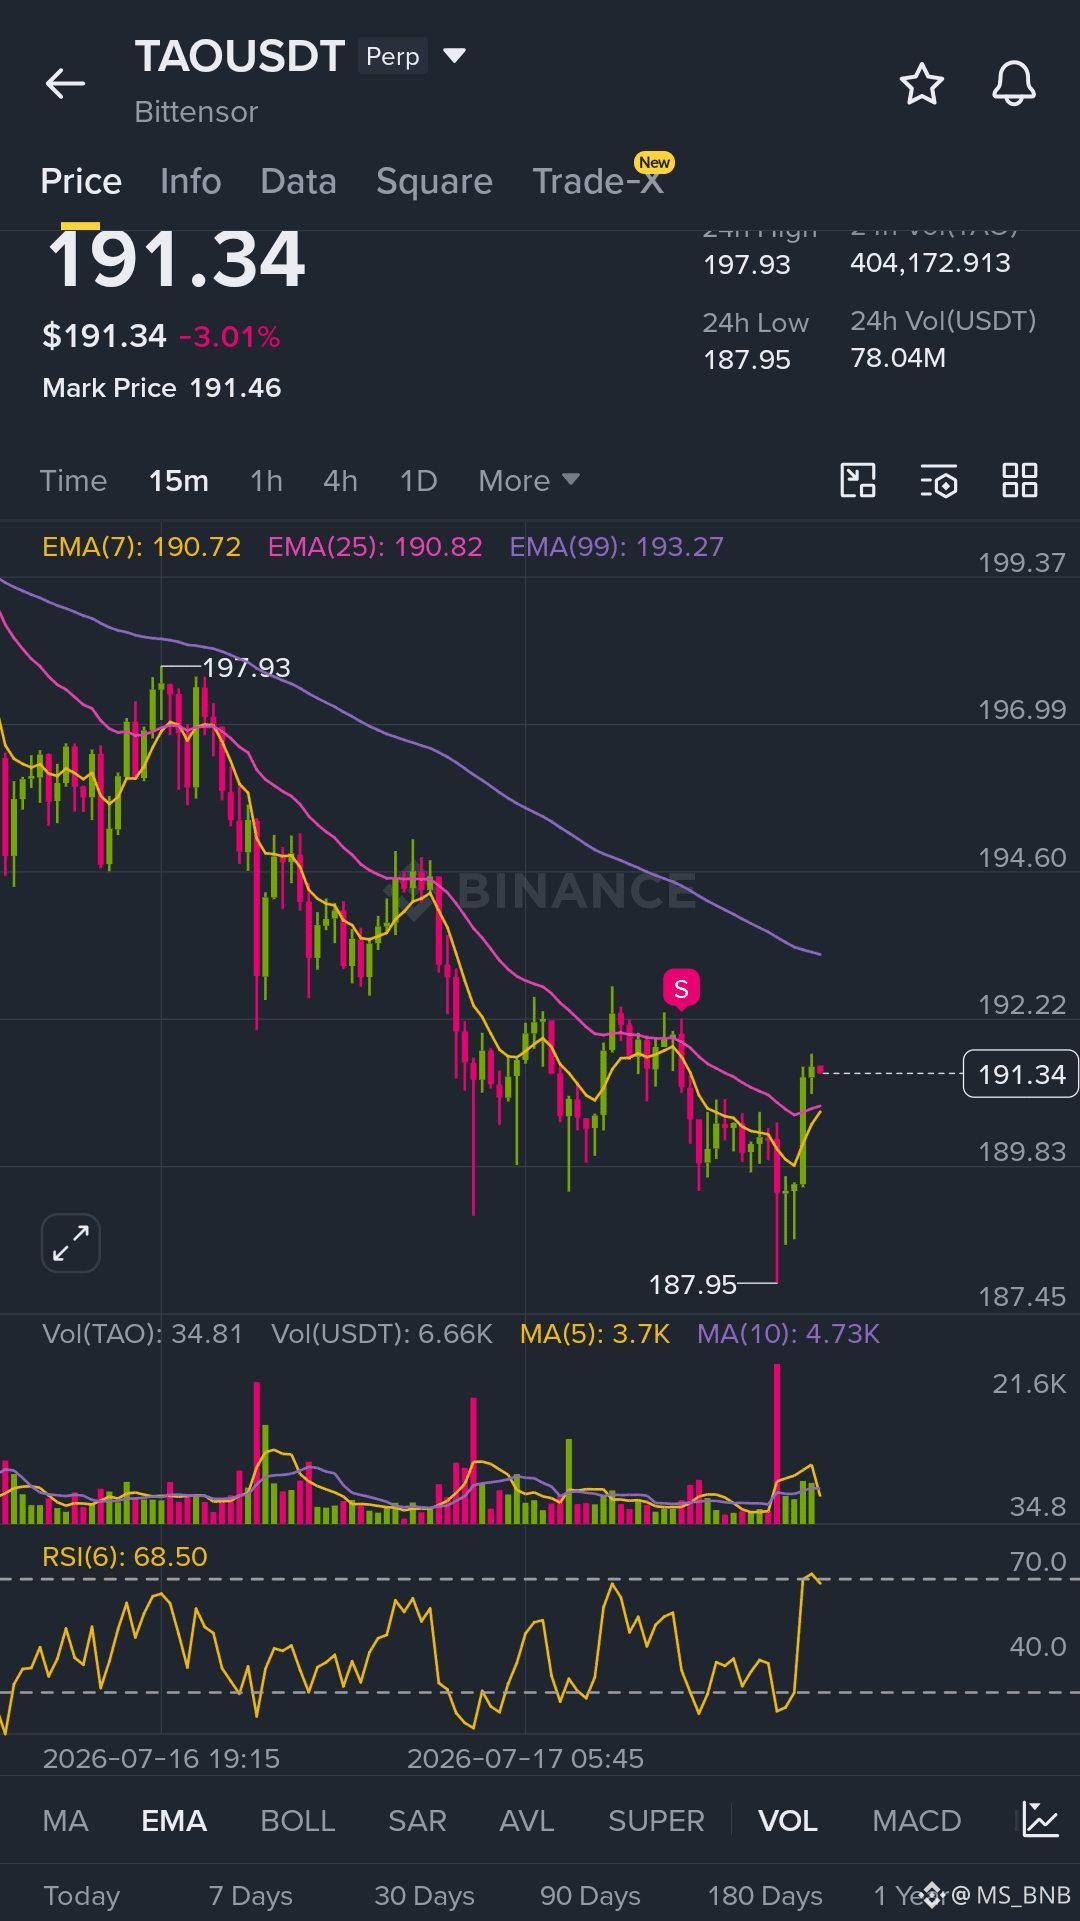Open the multi-chart grid layout icon
Image resolution: width=1080 pixels, height=1921 pixels.
(x=1020, y=480)
